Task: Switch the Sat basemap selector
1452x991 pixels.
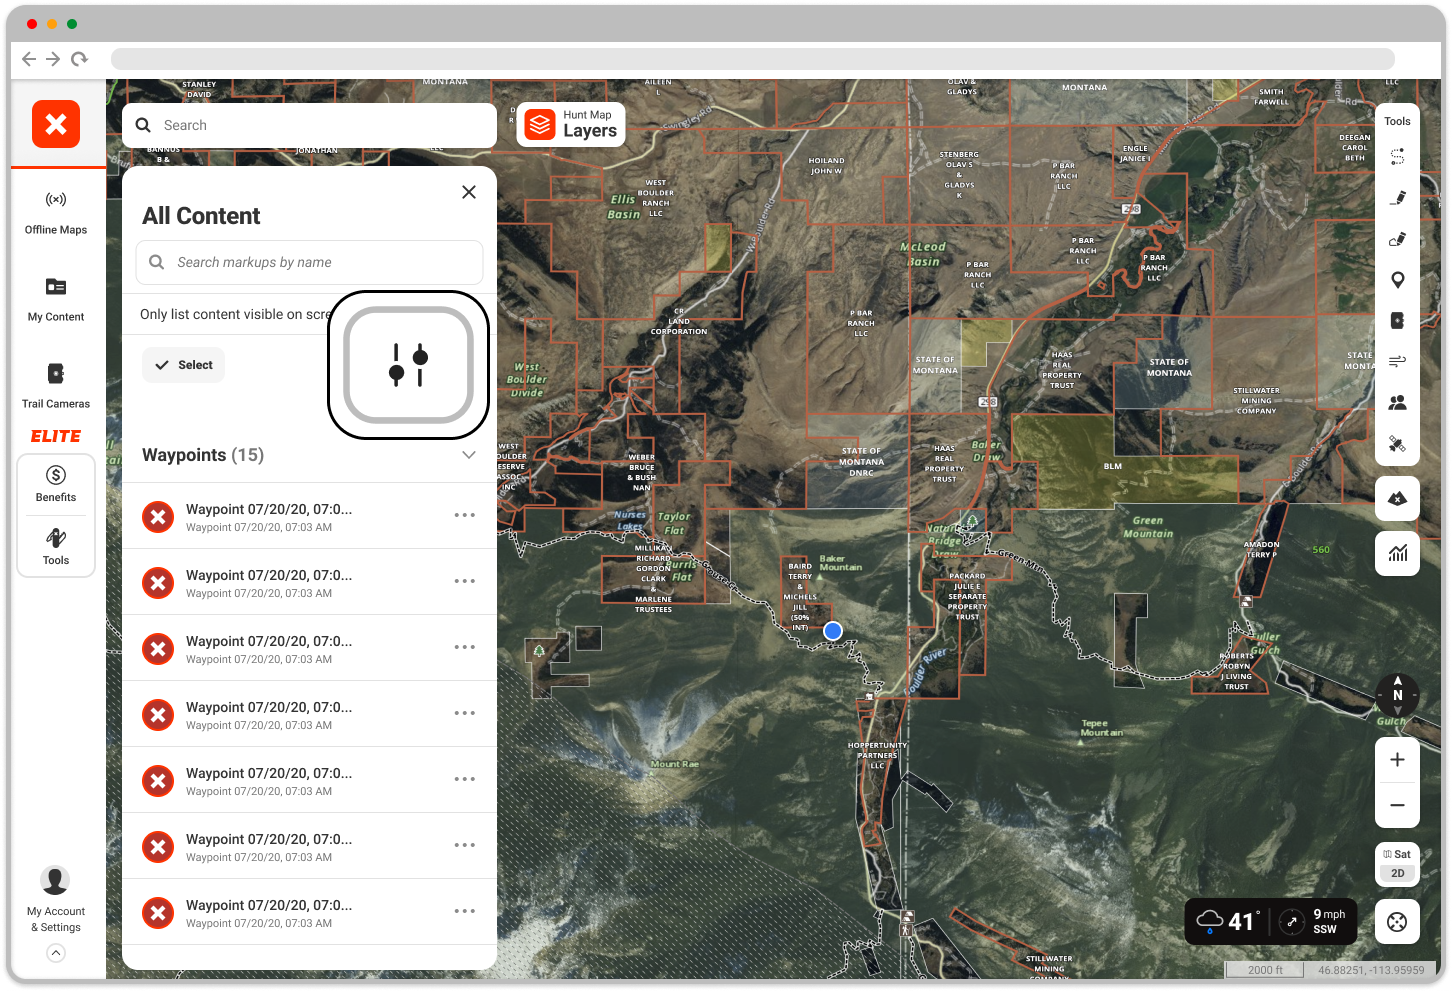Action: (x=1398, y=854)
